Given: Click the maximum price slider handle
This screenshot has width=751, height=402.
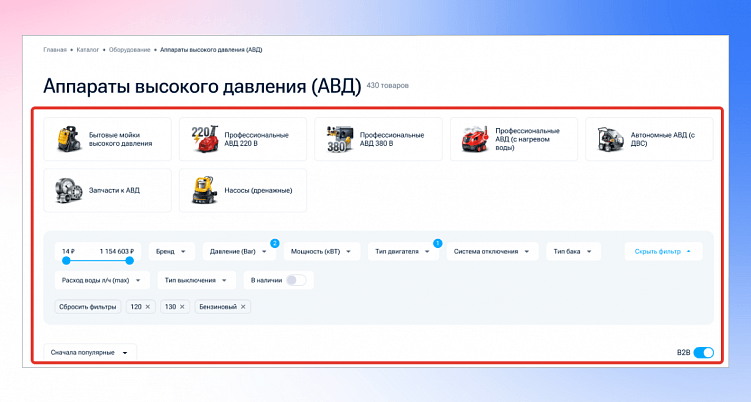Looking at the screenshot, I should tap(129, 261).
